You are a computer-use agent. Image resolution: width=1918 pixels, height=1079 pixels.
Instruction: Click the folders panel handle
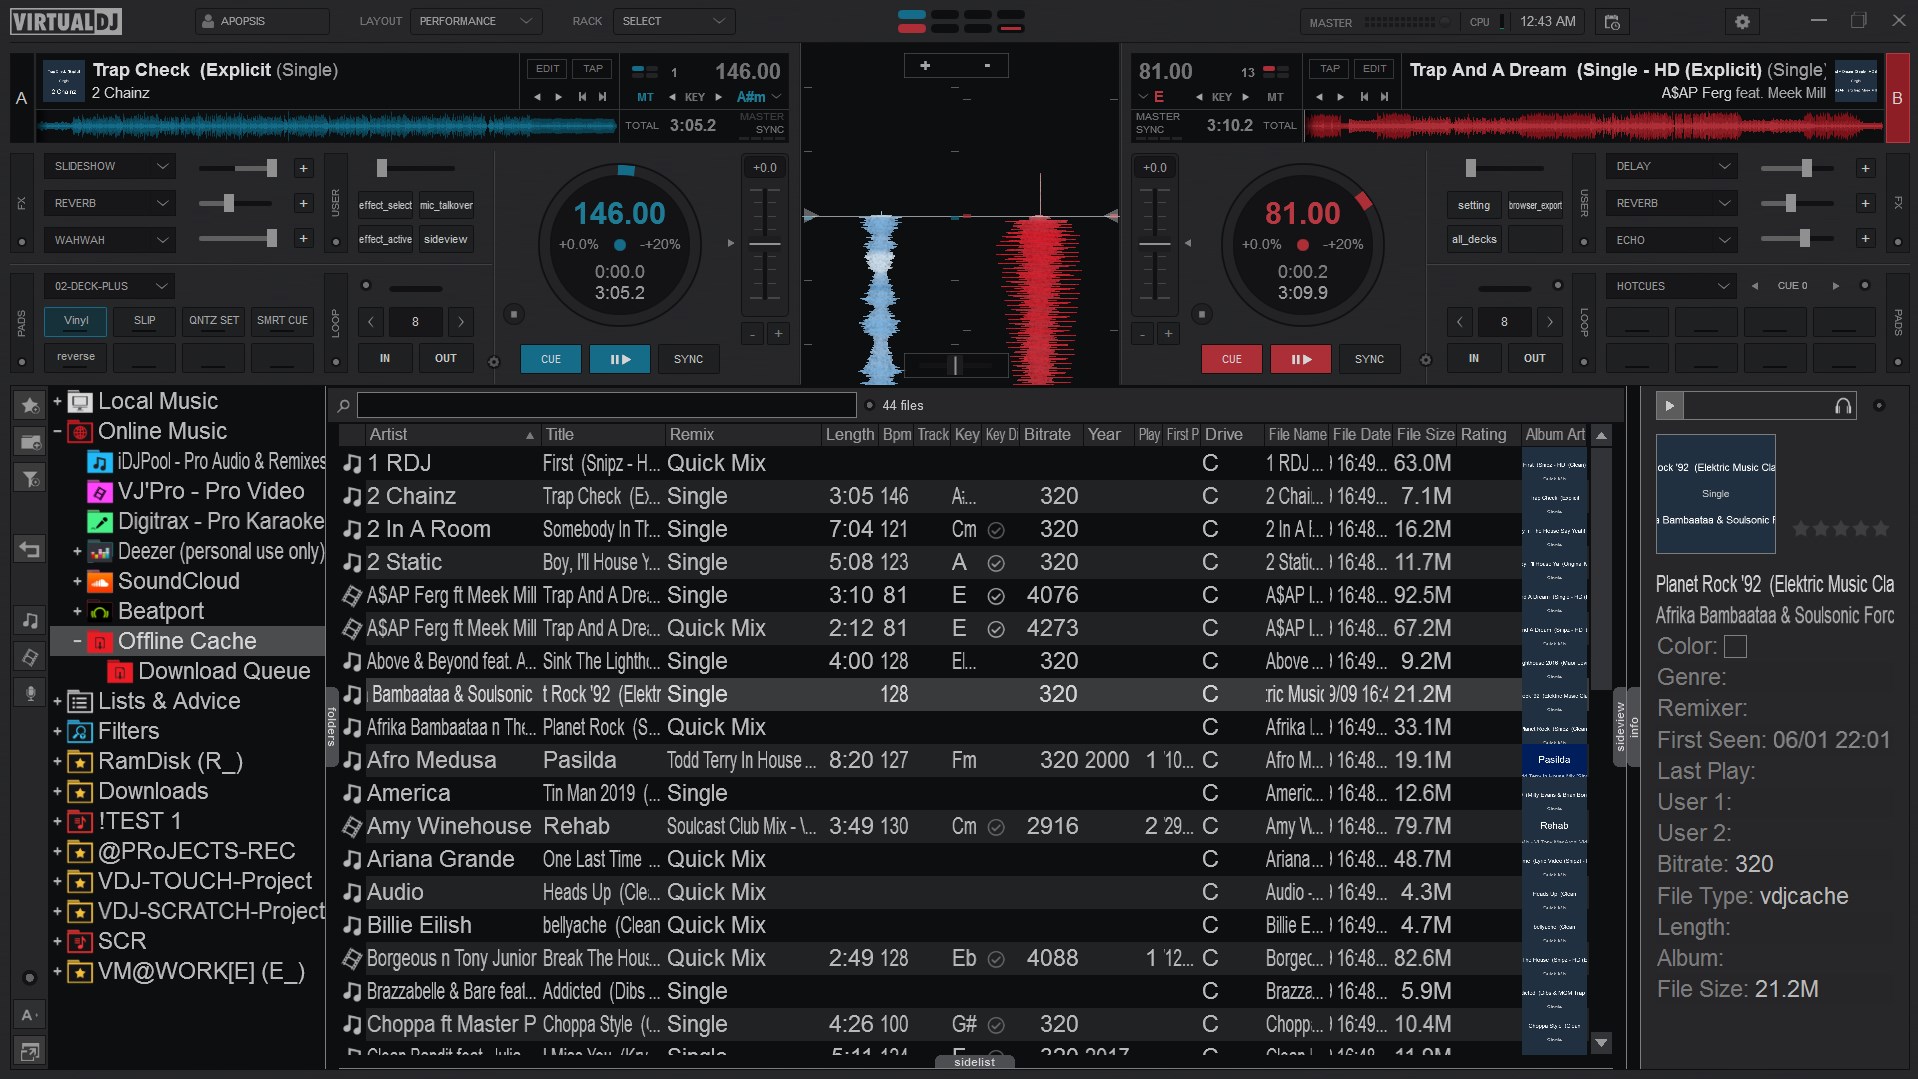[332, 727]
